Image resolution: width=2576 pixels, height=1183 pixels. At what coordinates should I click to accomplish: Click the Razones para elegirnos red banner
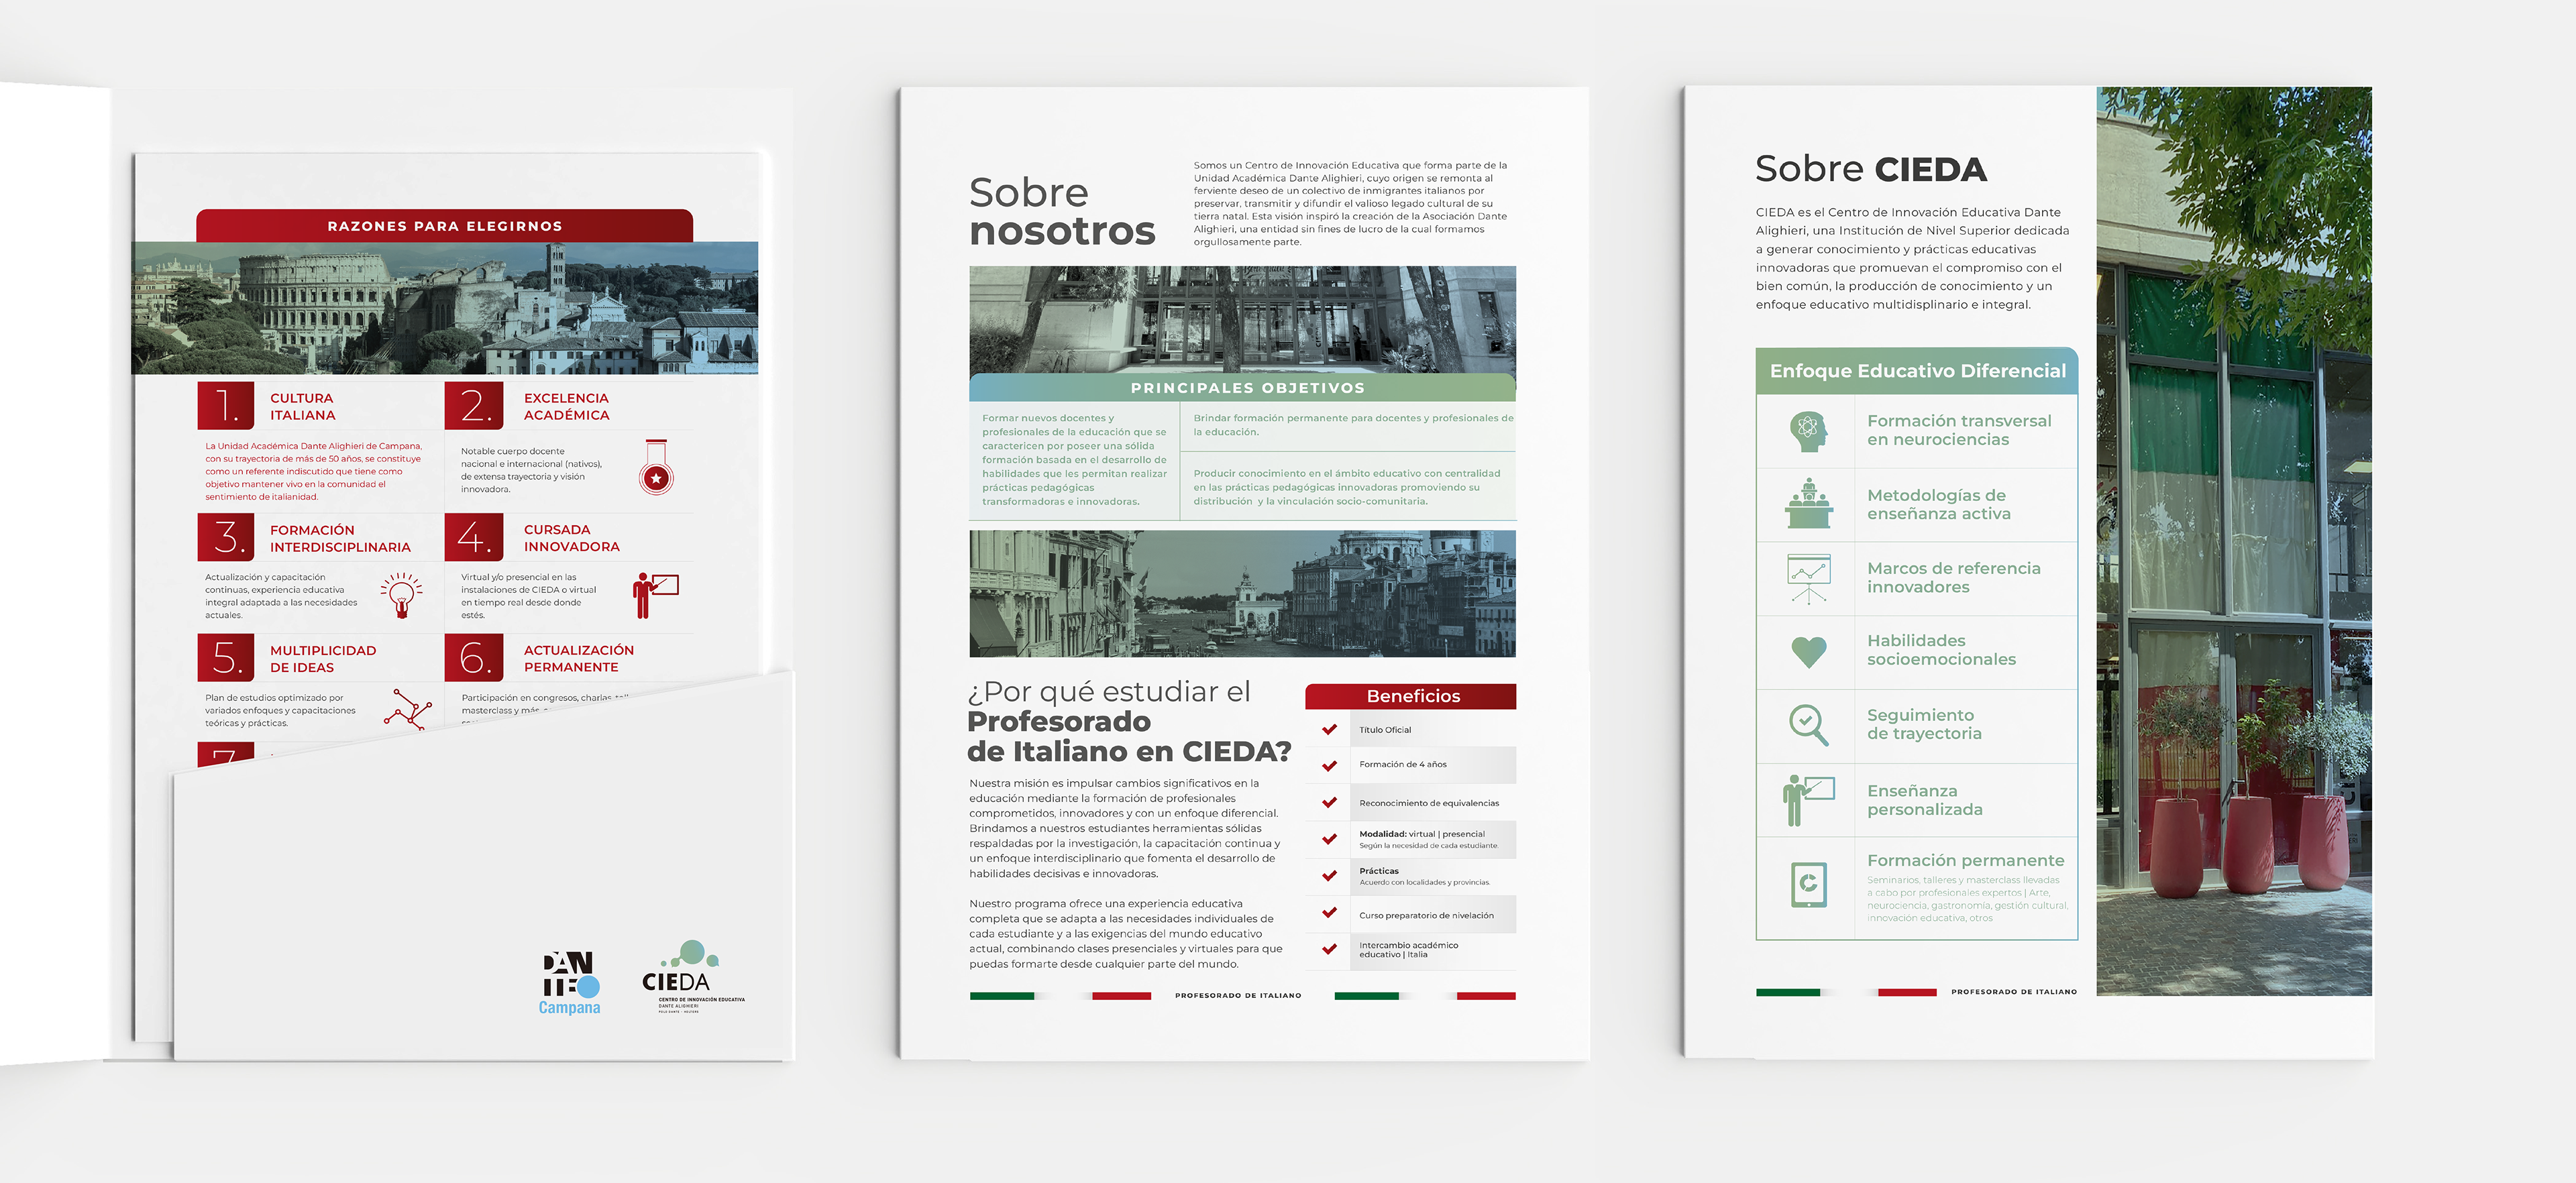click(444, 226)
